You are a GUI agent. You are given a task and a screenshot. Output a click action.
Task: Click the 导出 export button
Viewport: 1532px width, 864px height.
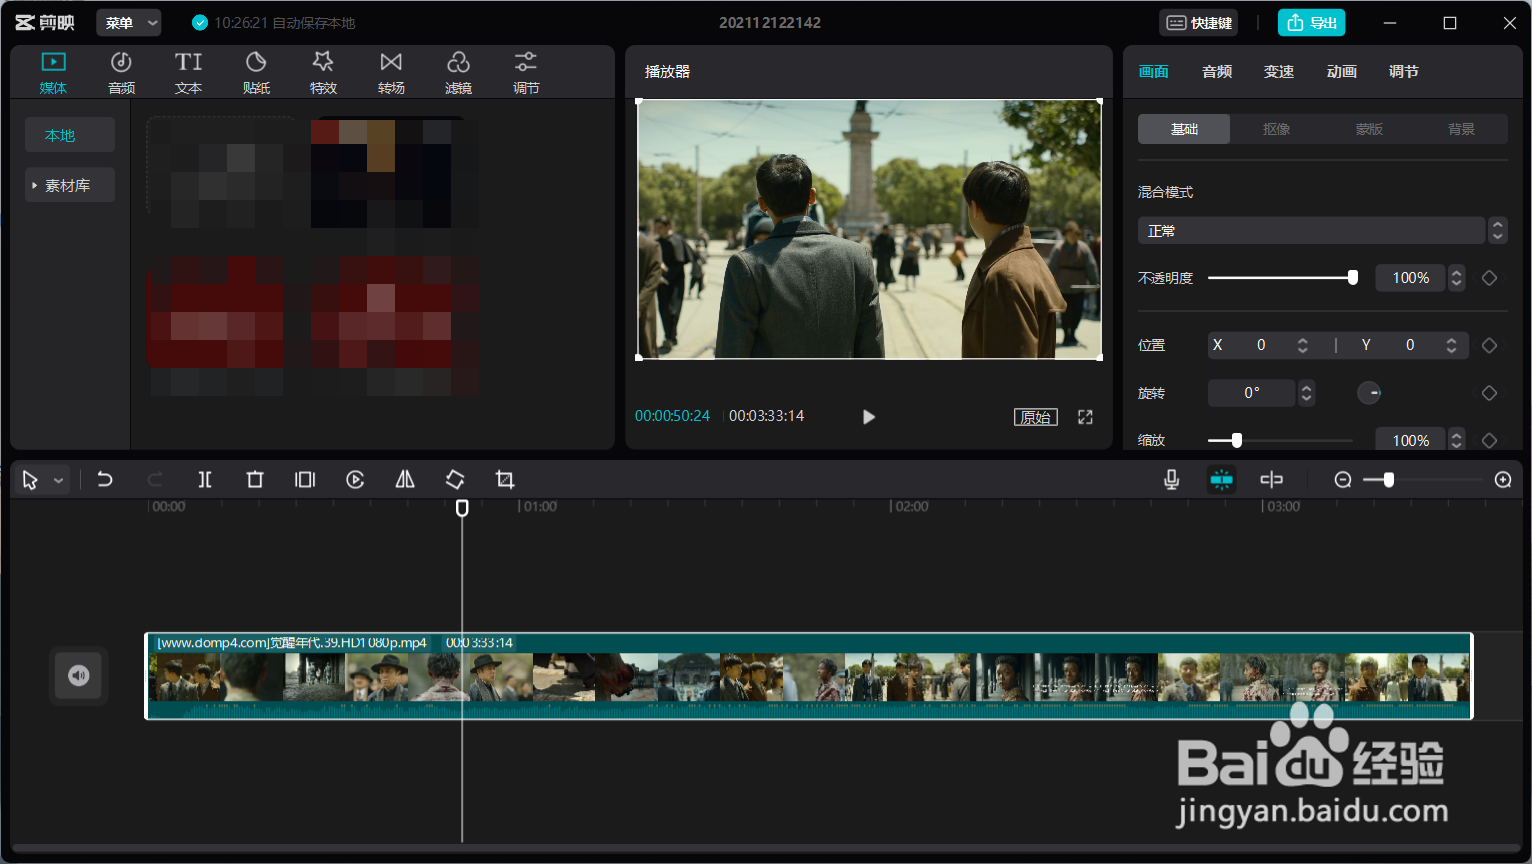[x=1312, y=22]
